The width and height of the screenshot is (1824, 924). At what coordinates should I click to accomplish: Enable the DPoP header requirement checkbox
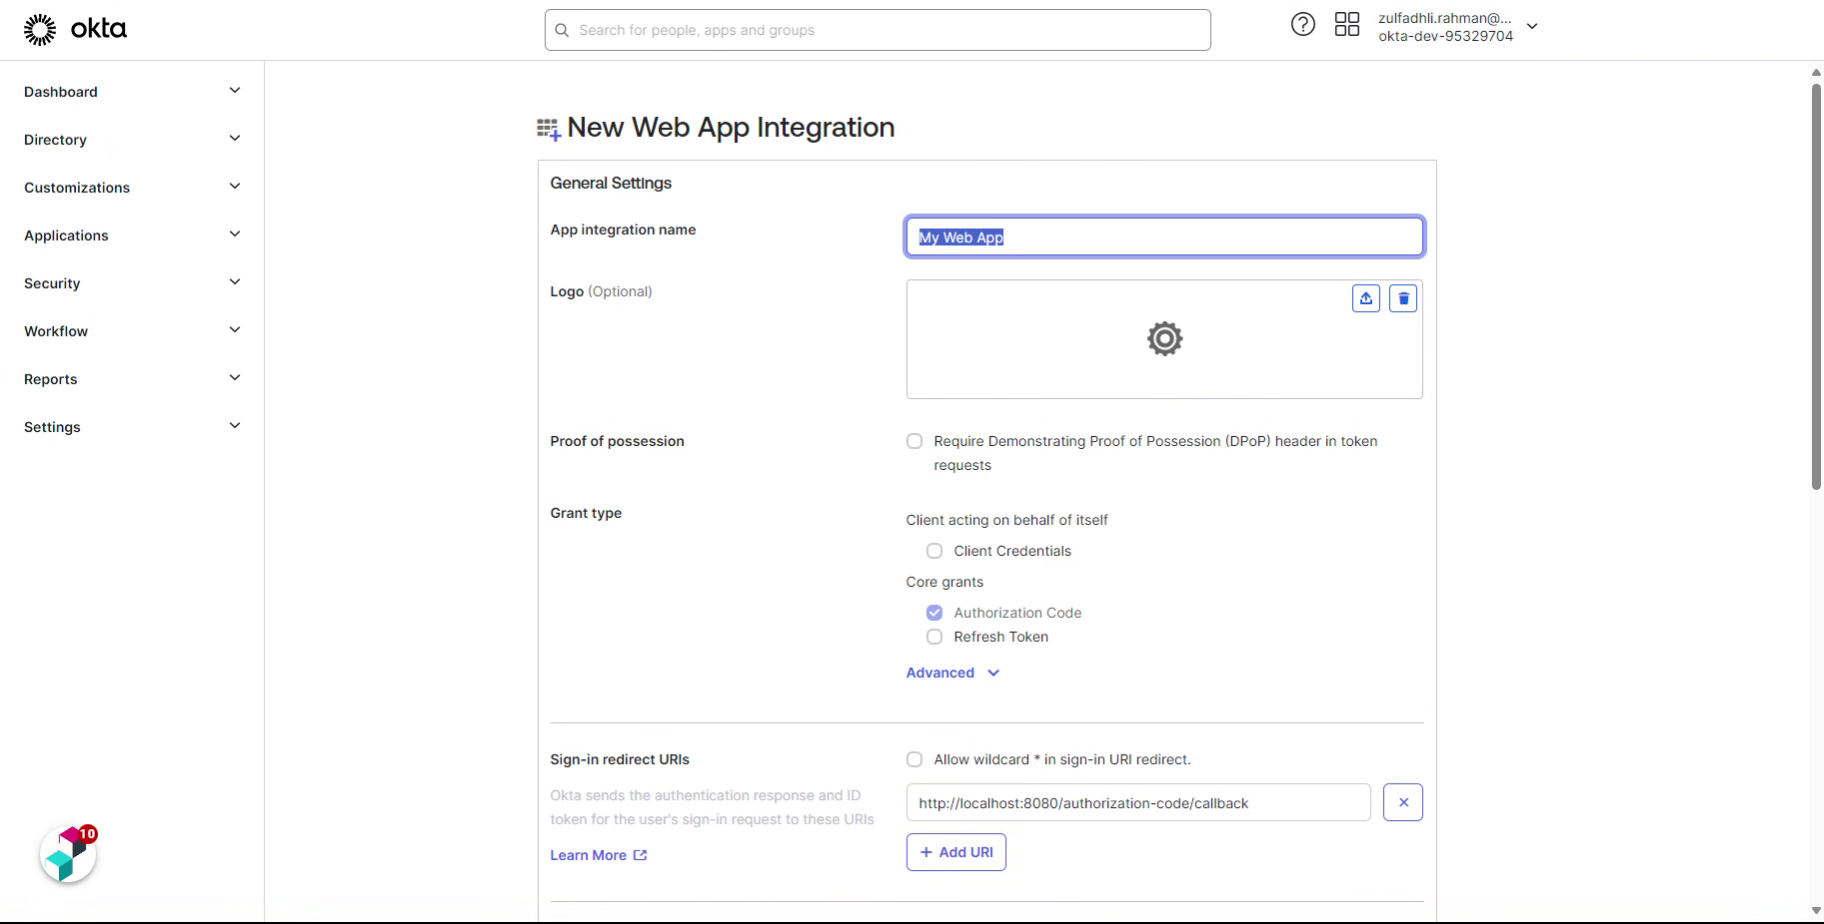(914, 441)
